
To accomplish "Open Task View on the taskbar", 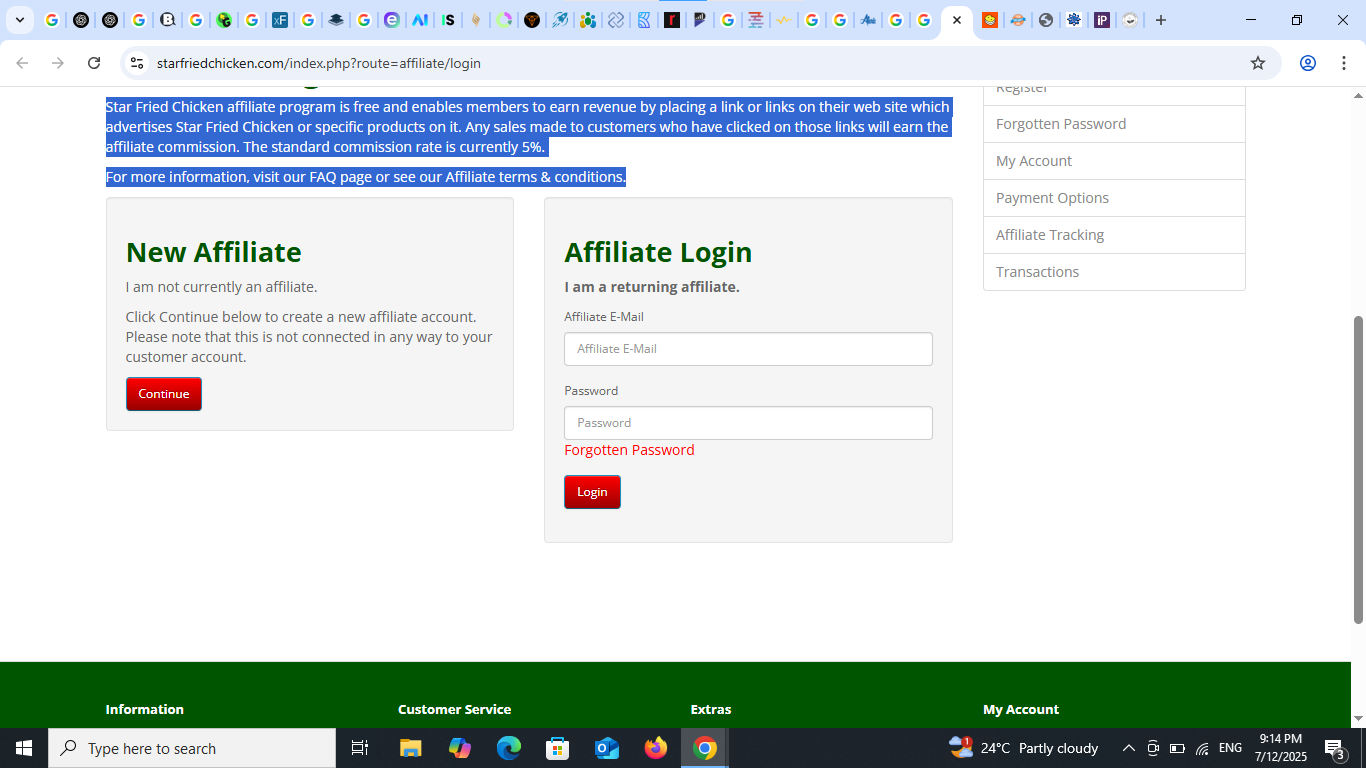I will (x=360, y=748).
